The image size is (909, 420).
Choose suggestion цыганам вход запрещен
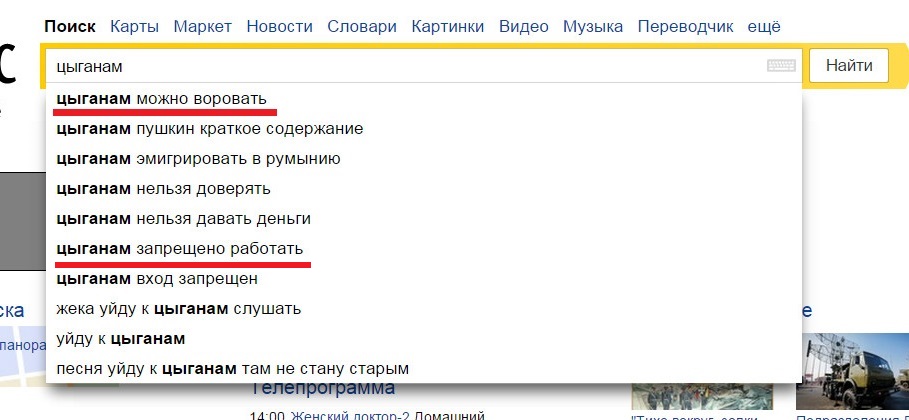click(x=424, y=279)
